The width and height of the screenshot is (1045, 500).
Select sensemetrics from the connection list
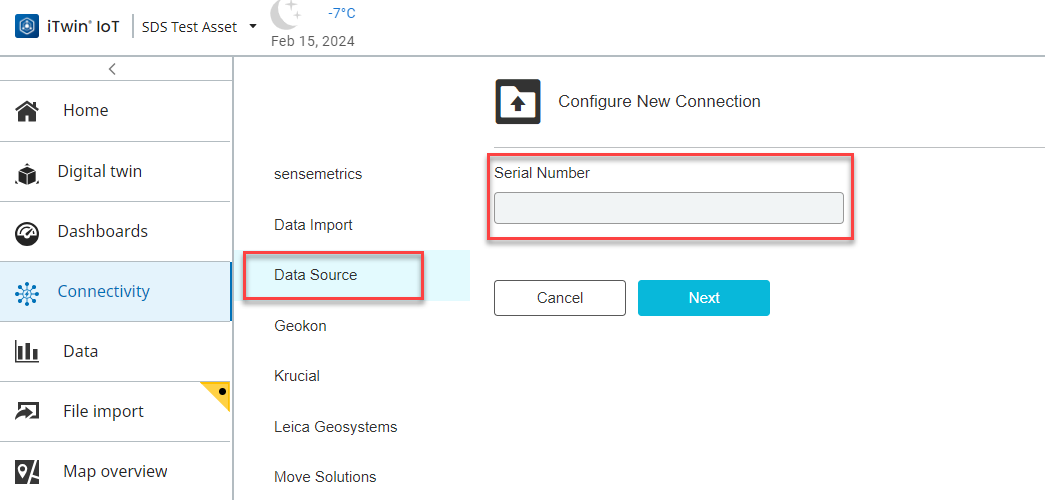click(318, 174)
